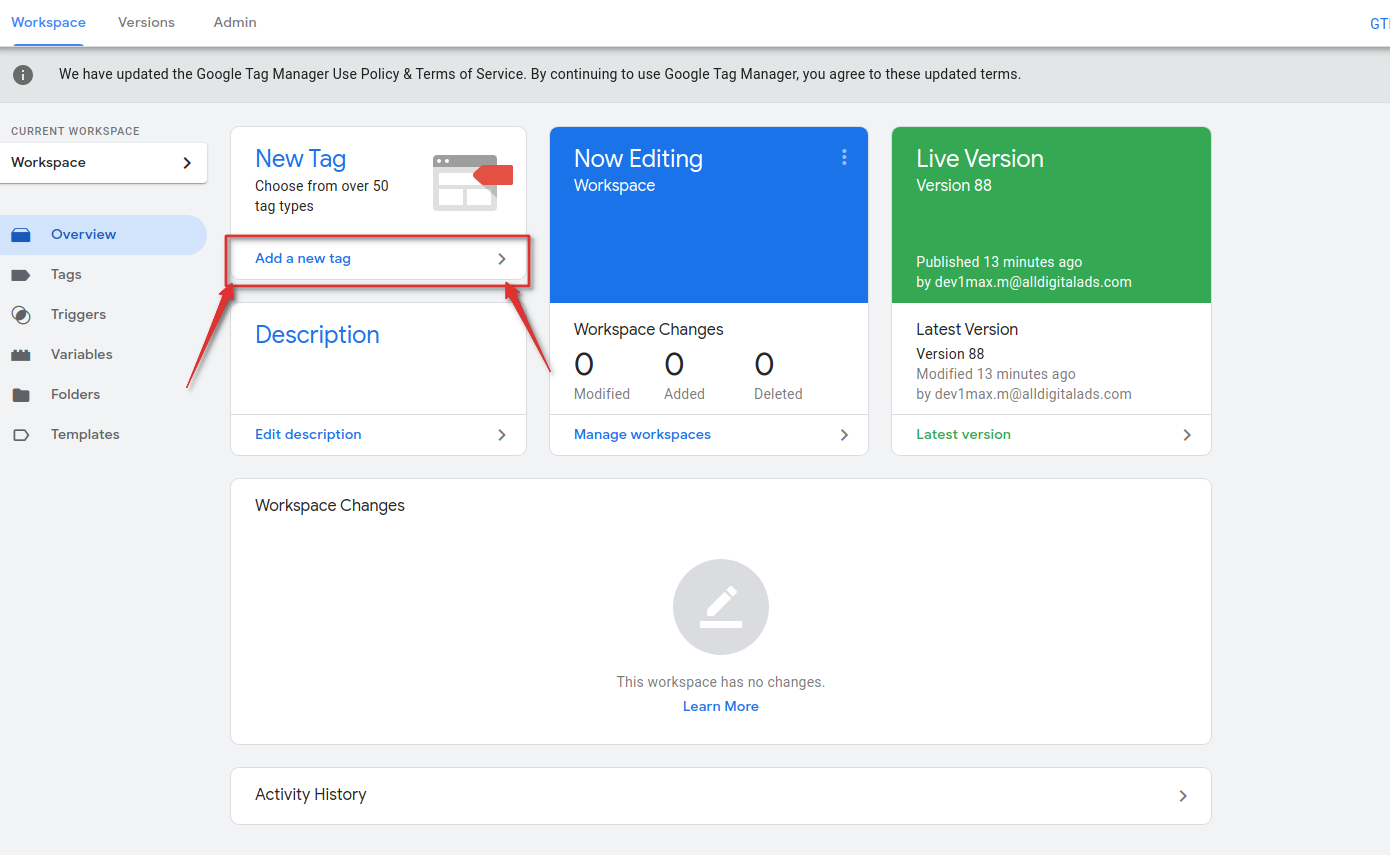This screenshot has height=855, width=1390.
Task: Click the Modified changes count
Action: coord(584,364)
